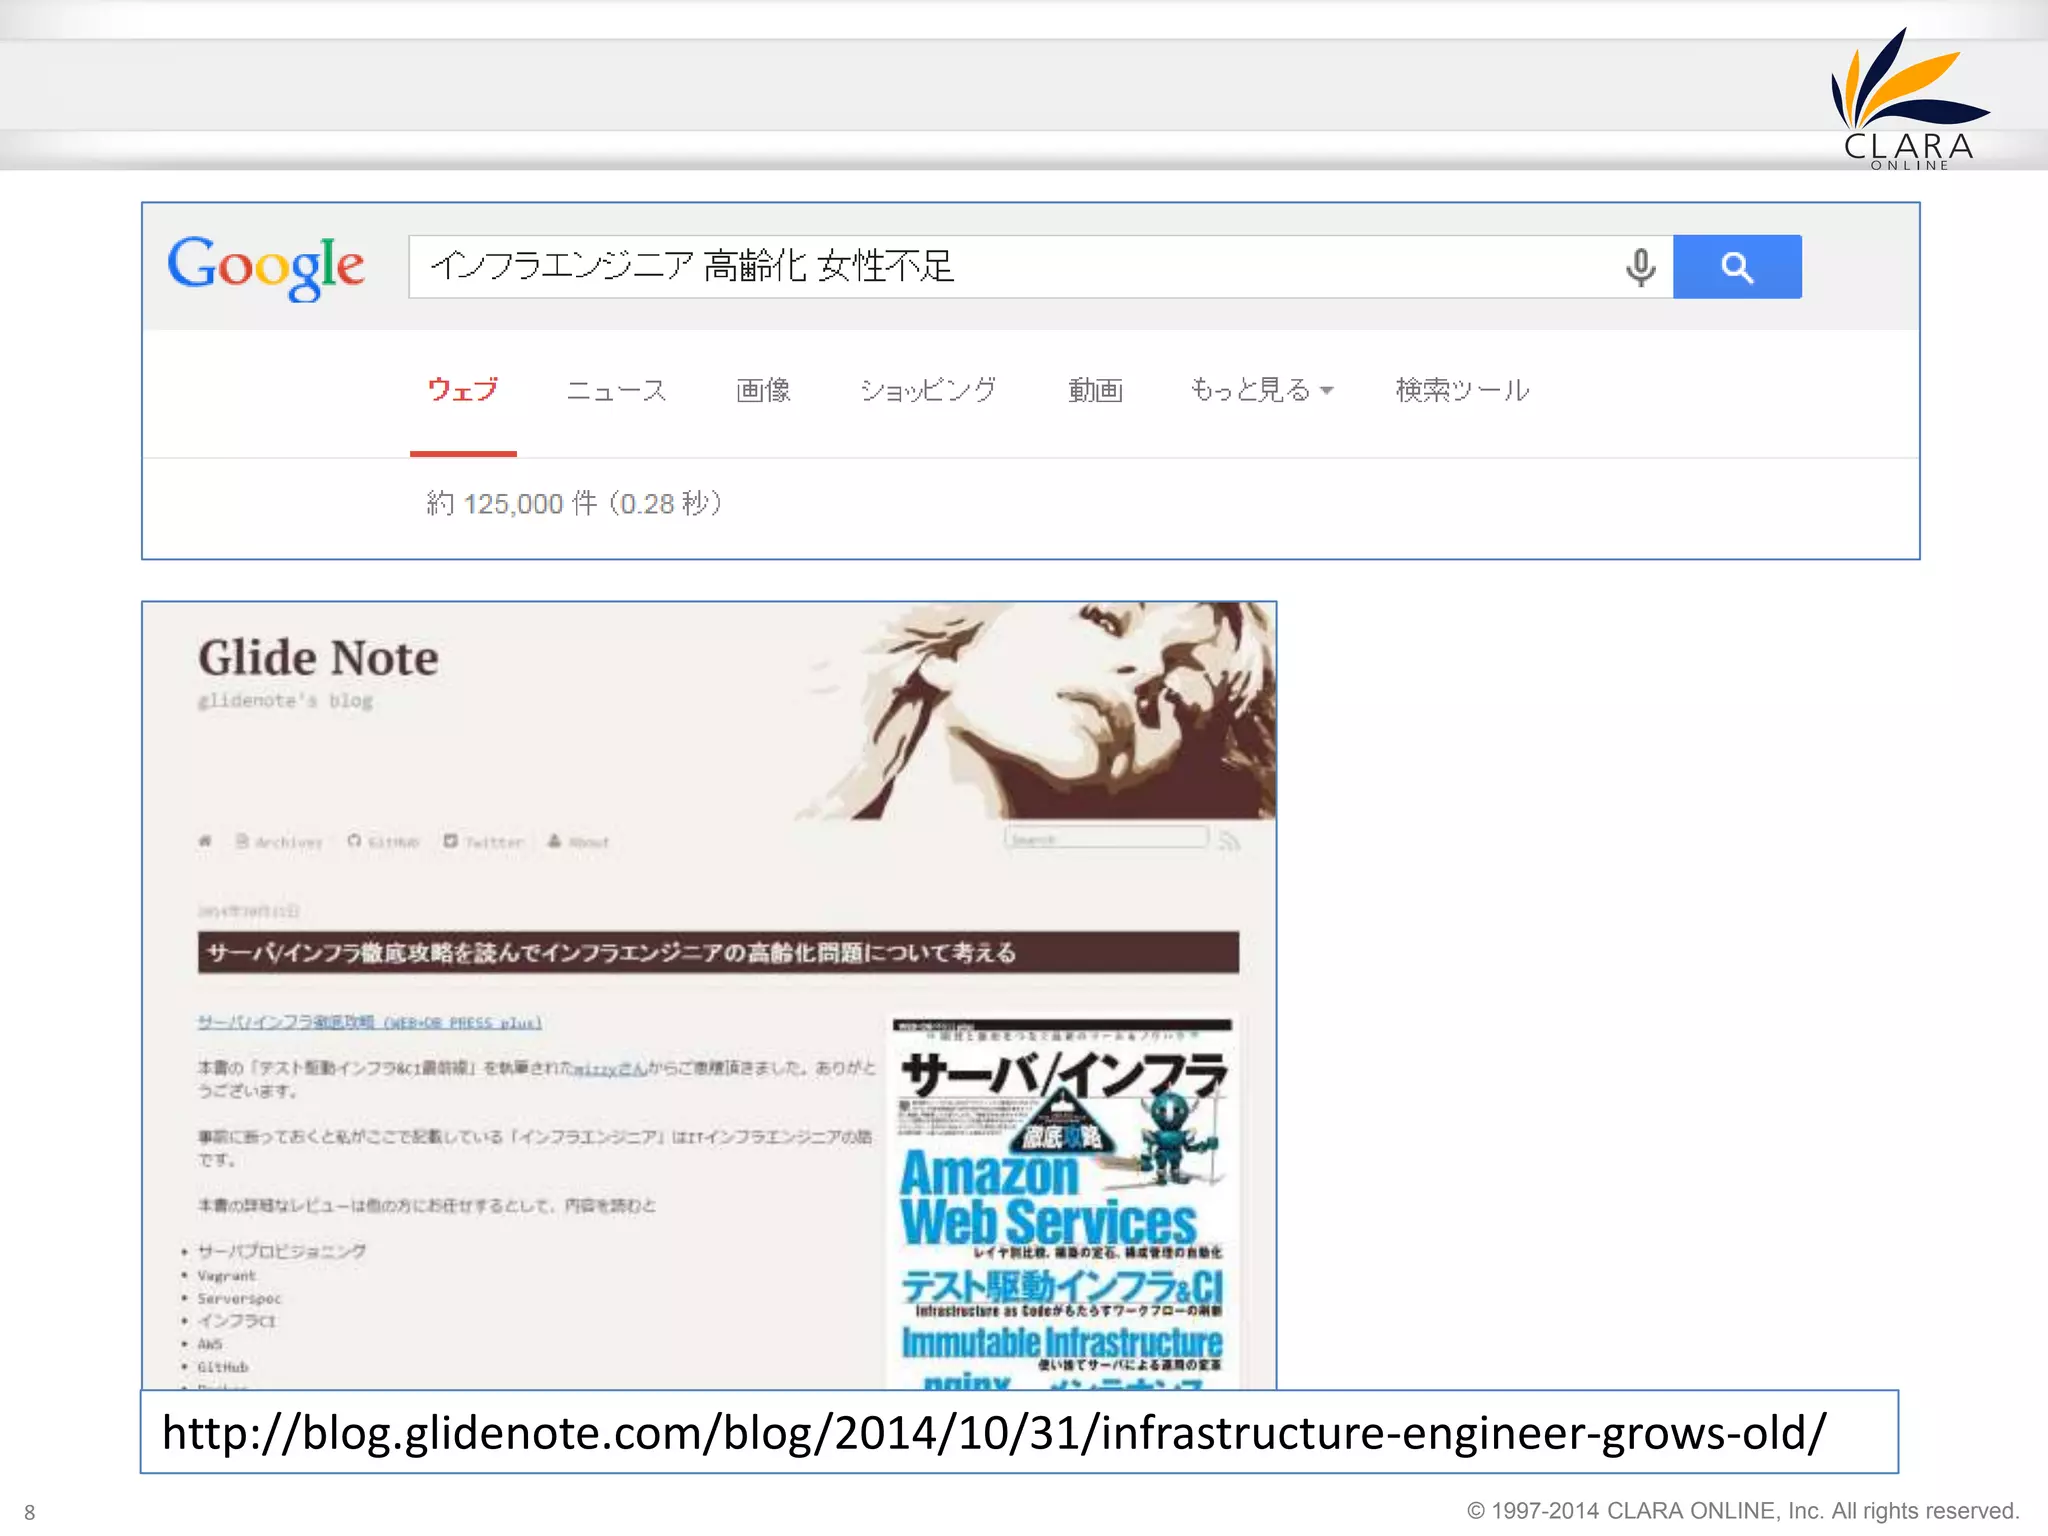Click the Google logo

pyautogui.click(x=266, y=267)
